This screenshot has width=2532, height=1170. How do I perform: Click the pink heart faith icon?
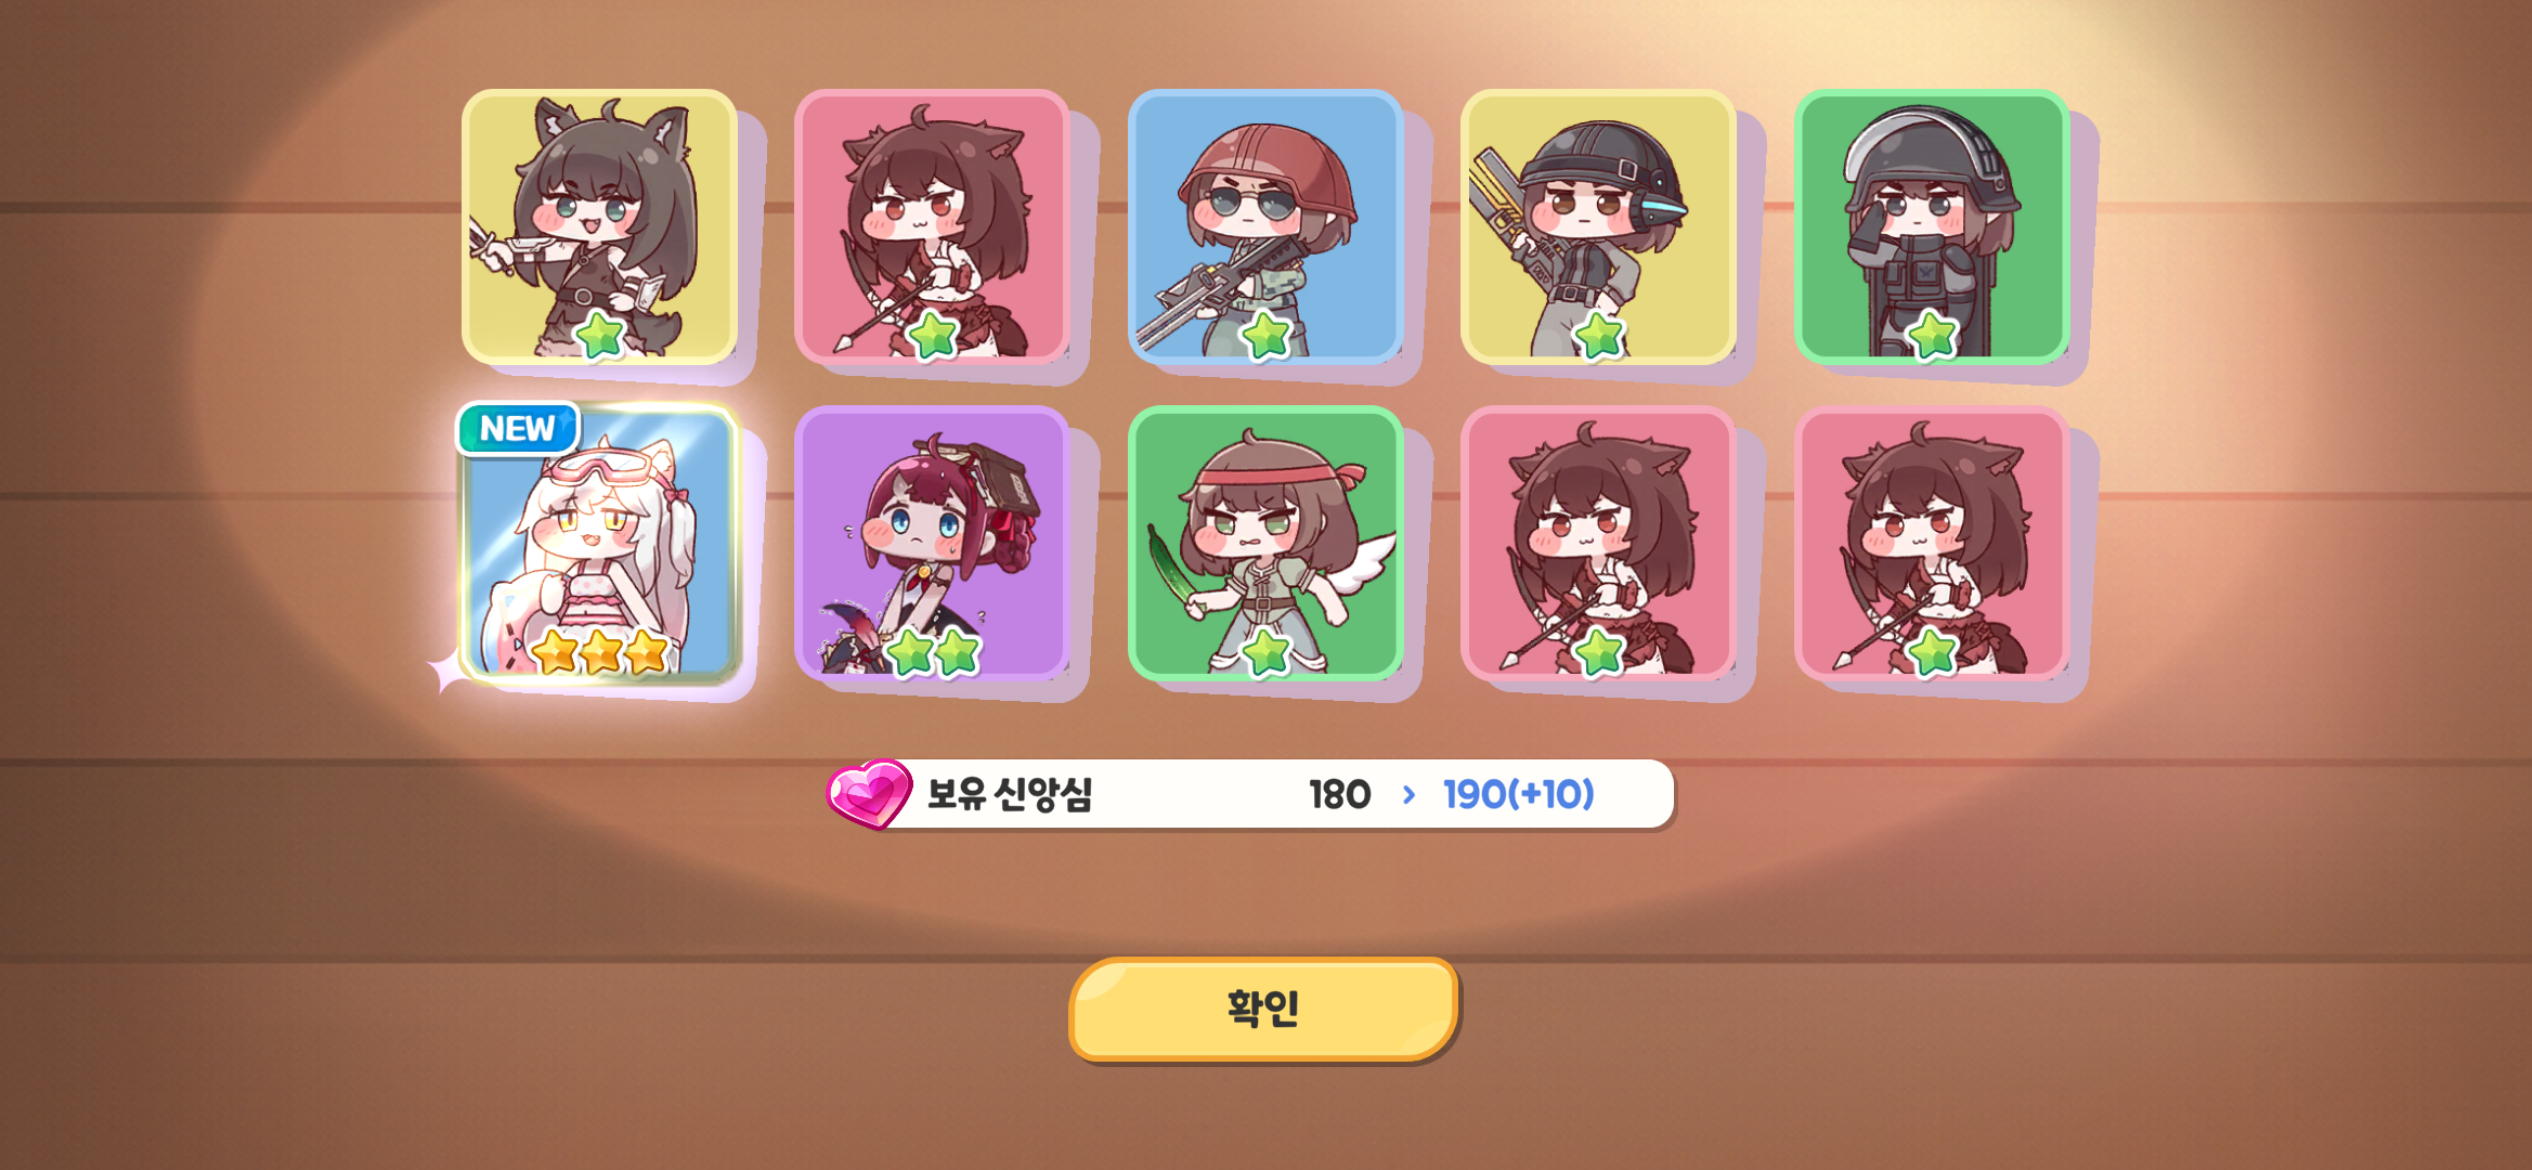click(x=869, y=794)
